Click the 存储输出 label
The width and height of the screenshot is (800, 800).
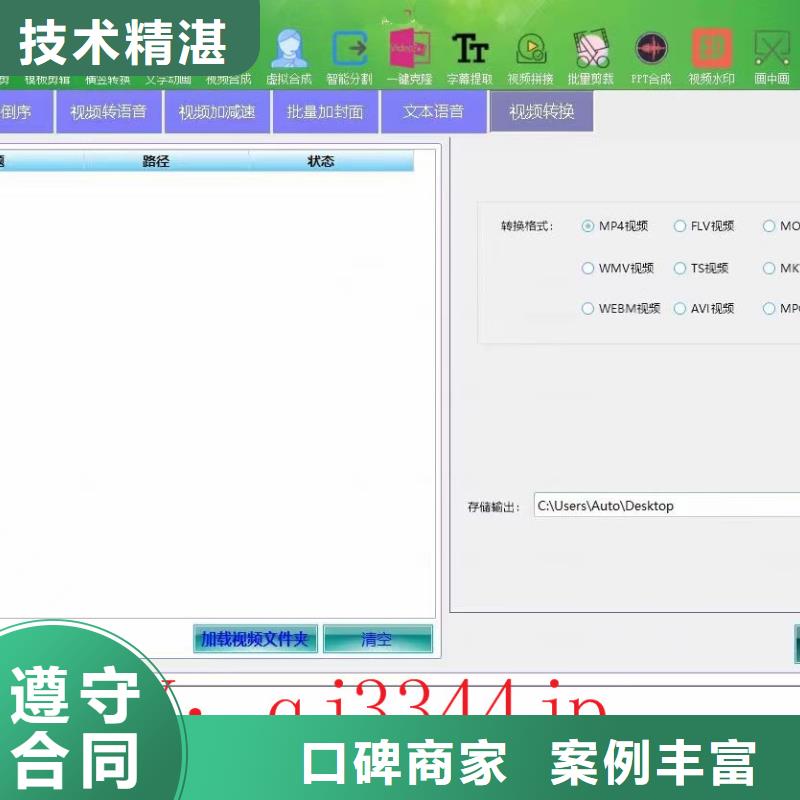(x=494, y=507)
